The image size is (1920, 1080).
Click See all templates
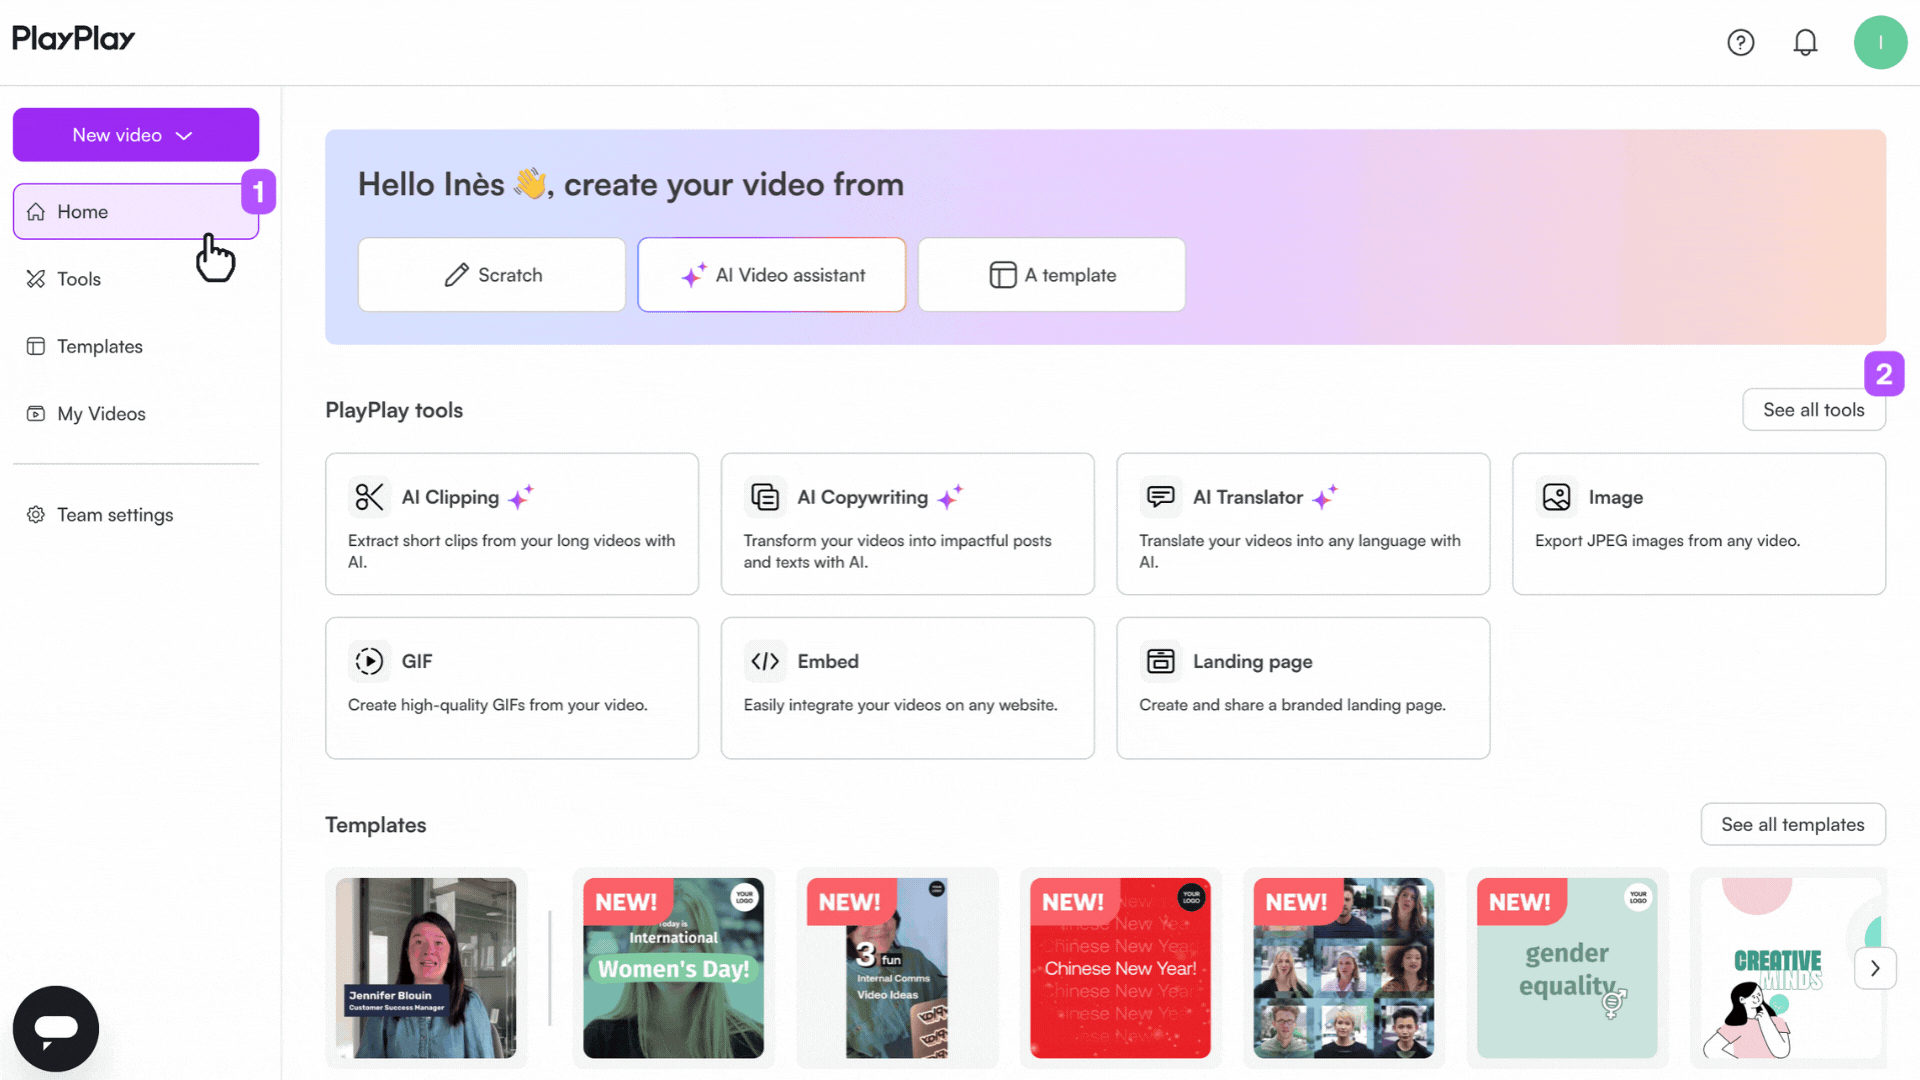[1792, 825]
